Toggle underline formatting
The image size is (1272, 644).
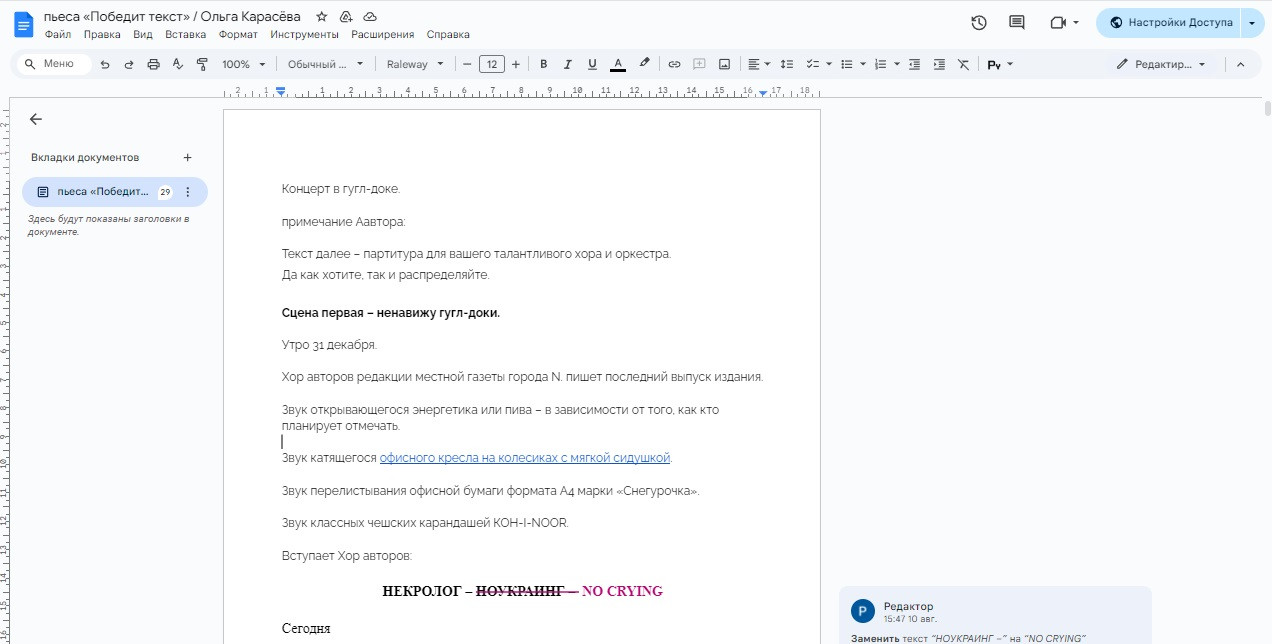592,64
